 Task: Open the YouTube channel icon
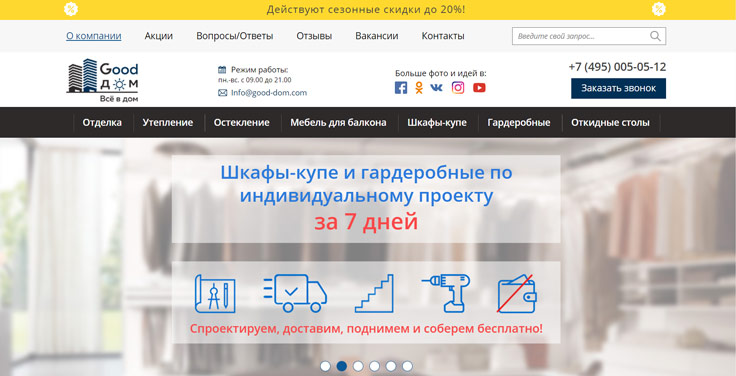coord(479,88)
